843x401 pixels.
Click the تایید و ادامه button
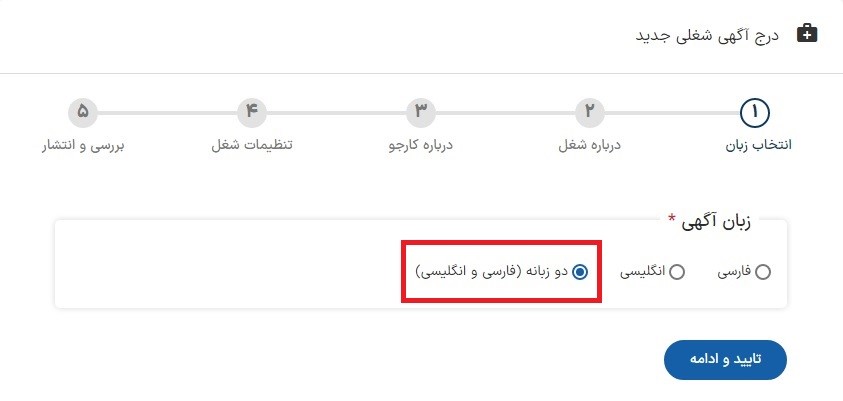point(725,360)
